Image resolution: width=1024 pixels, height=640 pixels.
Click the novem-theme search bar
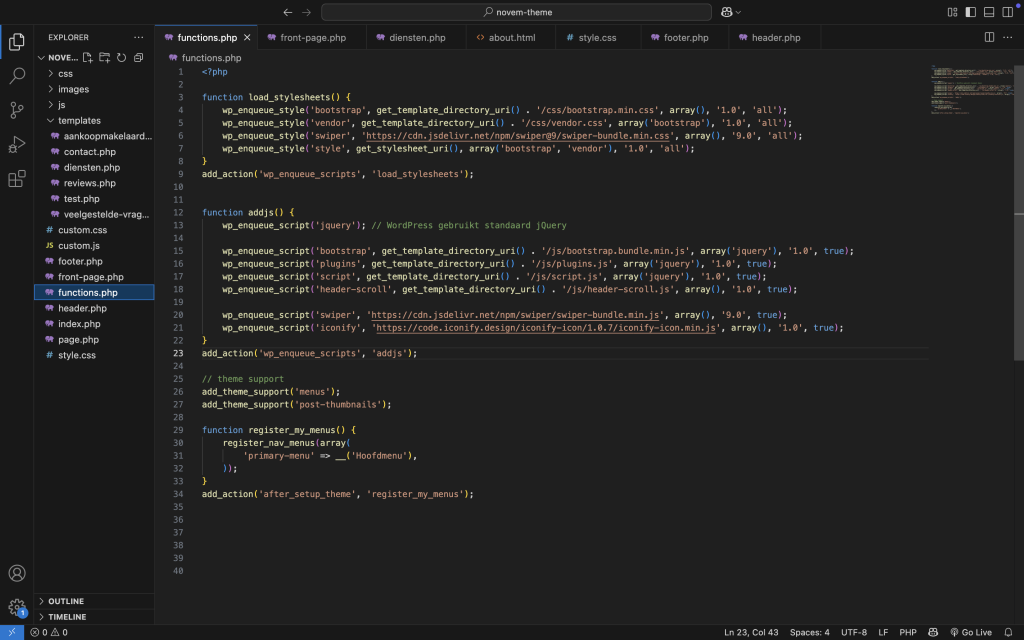click(516, 12)
